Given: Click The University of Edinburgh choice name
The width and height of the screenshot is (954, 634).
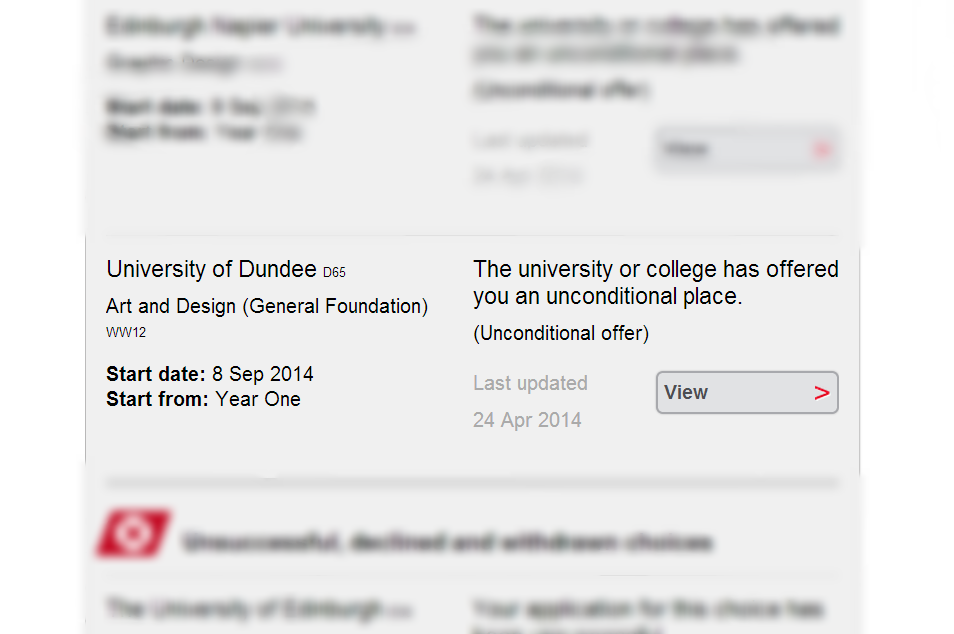Looking at the screenshot, I should coord(244,609).
